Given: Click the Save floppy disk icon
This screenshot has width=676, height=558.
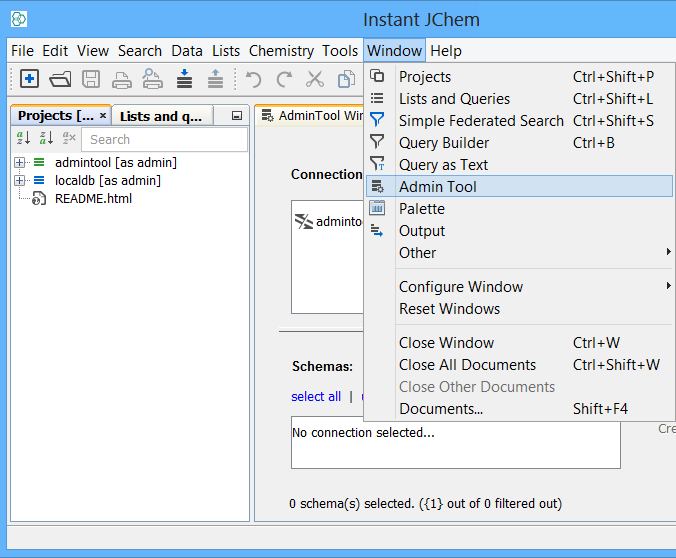Looking at the screenshot, I should [91, 79].
